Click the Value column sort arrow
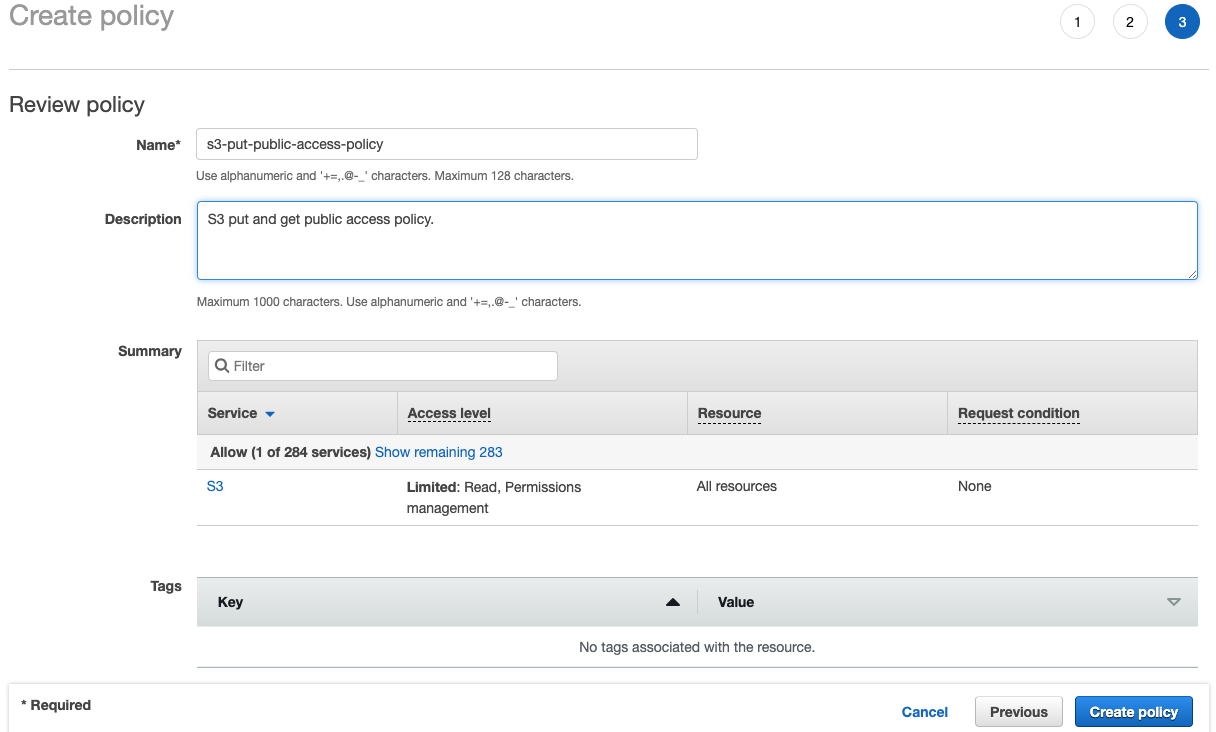 click(1174, 602)
